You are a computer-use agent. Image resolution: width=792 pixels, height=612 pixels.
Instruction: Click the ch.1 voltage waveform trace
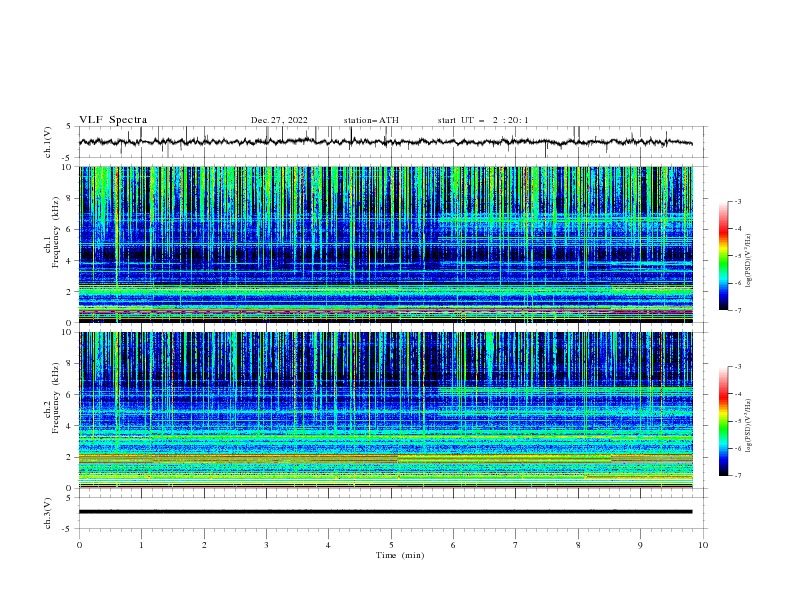385,142
